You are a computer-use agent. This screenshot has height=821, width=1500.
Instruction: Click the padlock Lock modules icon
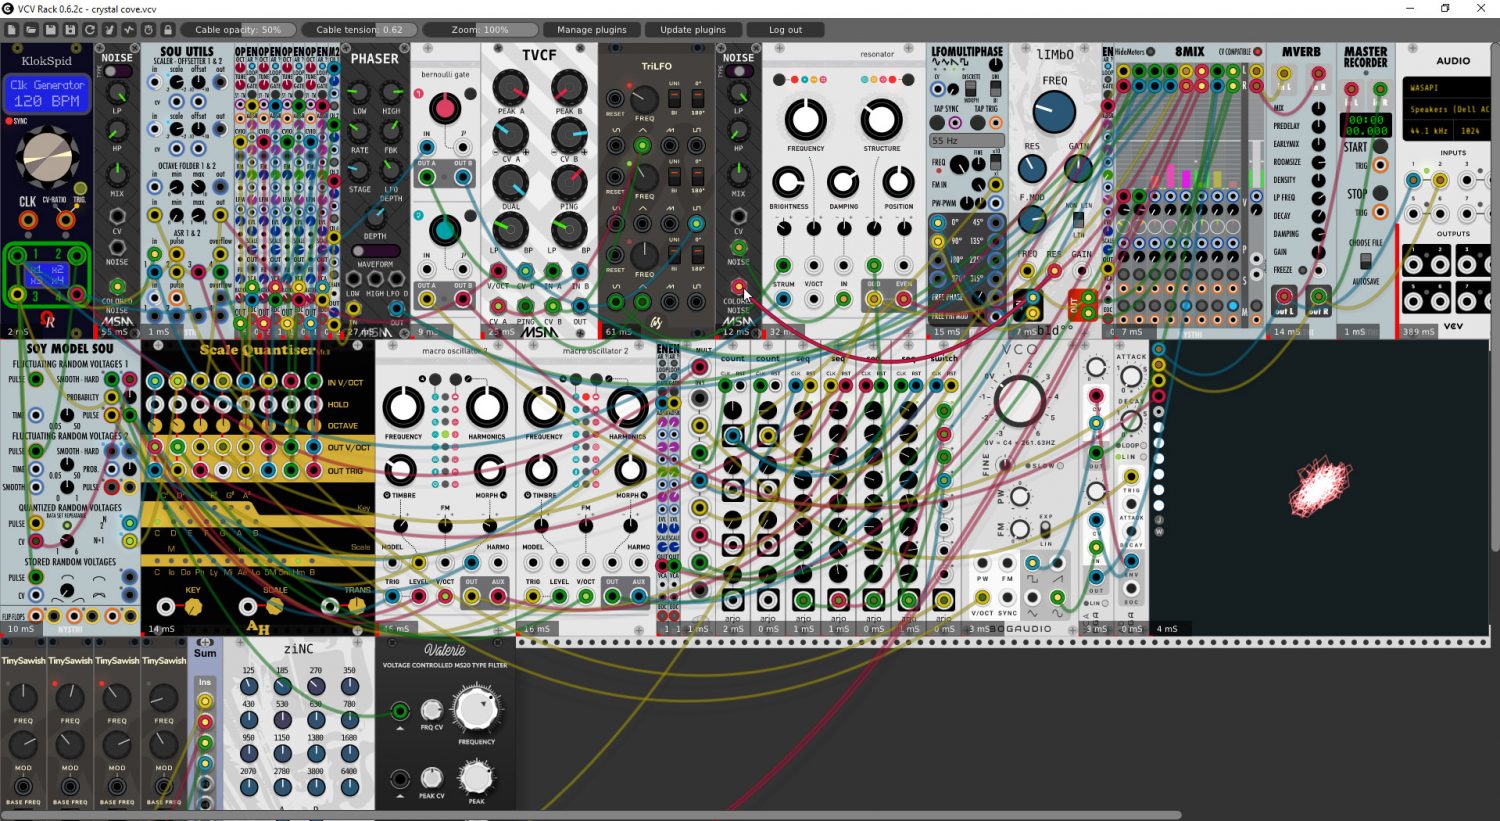[x=168, y=30]
